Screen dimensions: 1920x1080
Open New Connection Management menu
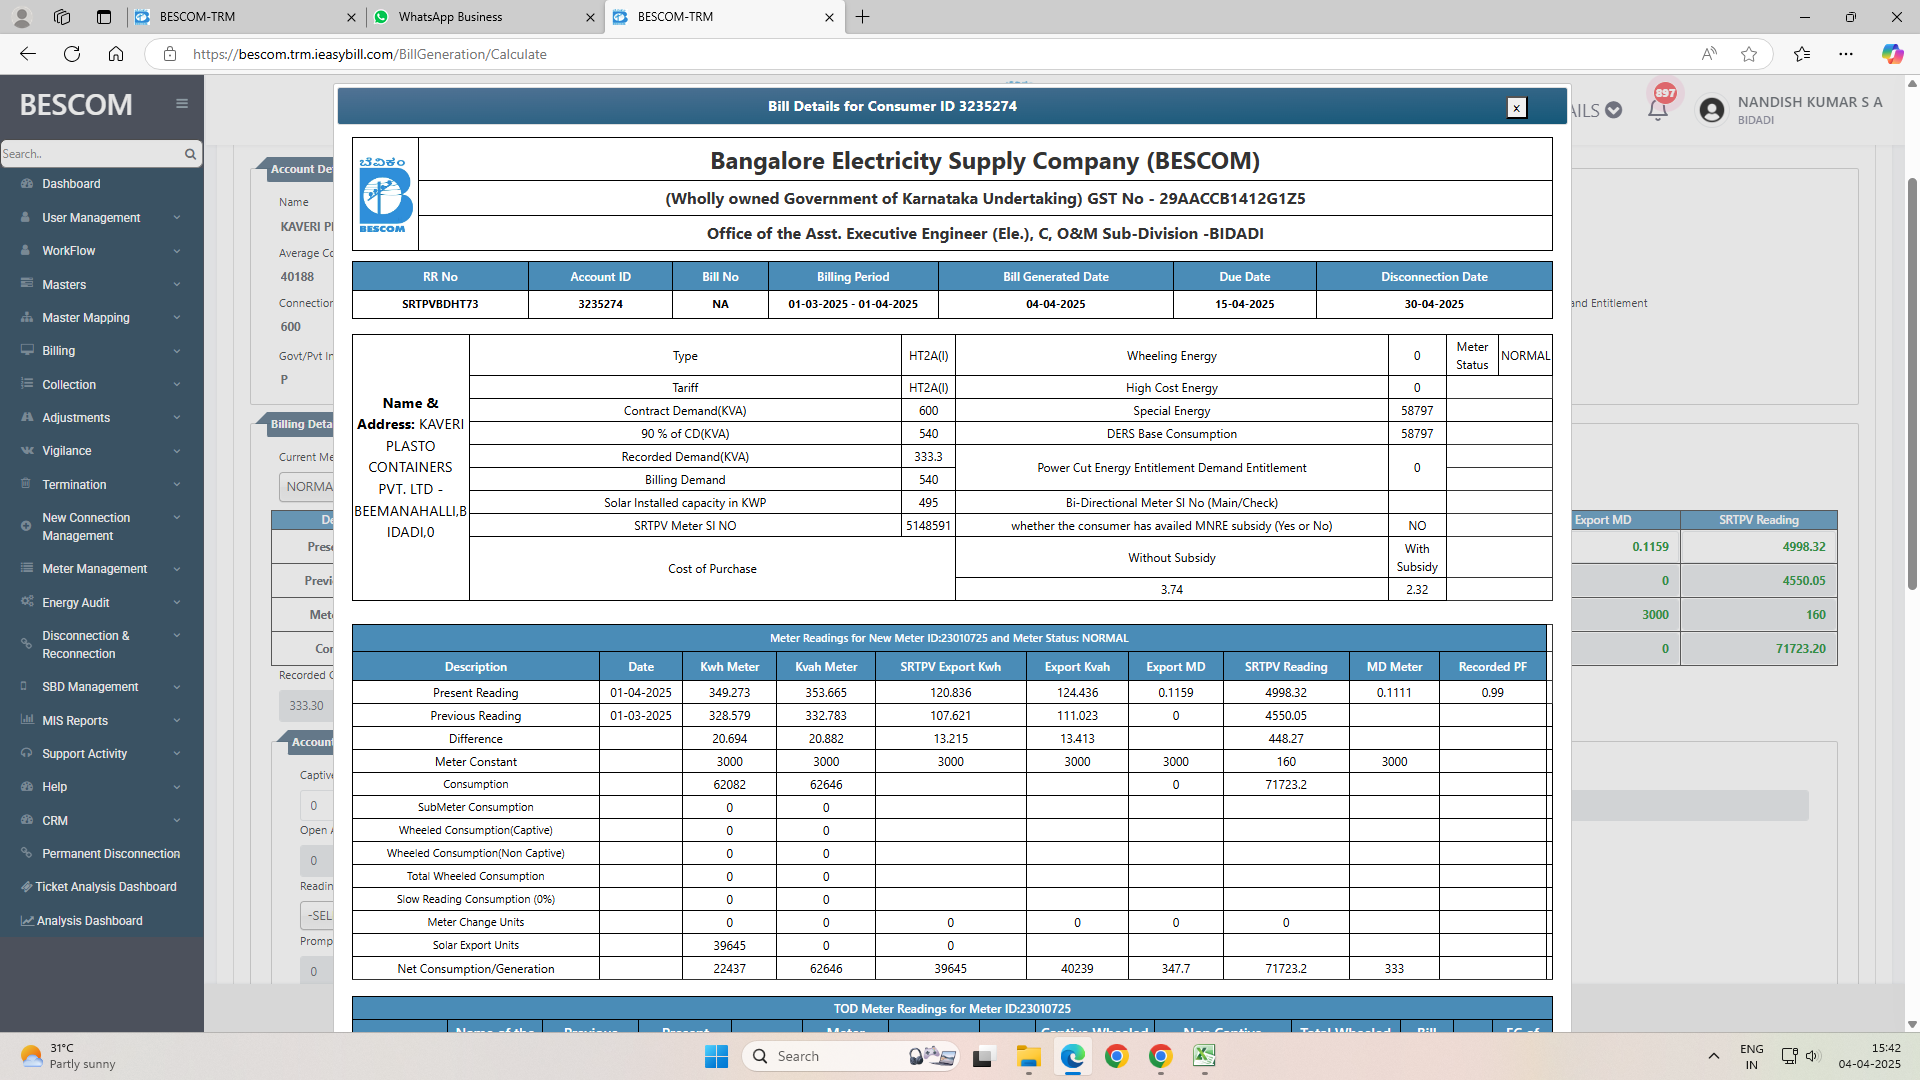pyautogui.click(x=100, y=527)
